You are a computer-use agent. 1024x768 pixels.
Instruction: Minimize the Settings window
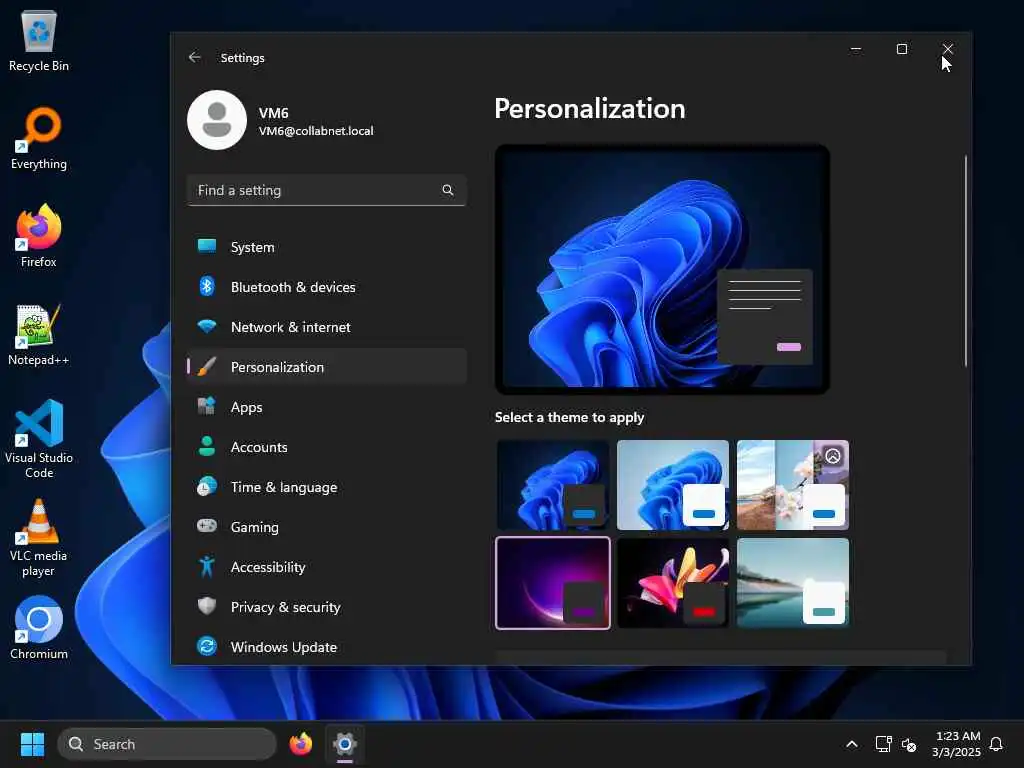[x=856, y=49]
